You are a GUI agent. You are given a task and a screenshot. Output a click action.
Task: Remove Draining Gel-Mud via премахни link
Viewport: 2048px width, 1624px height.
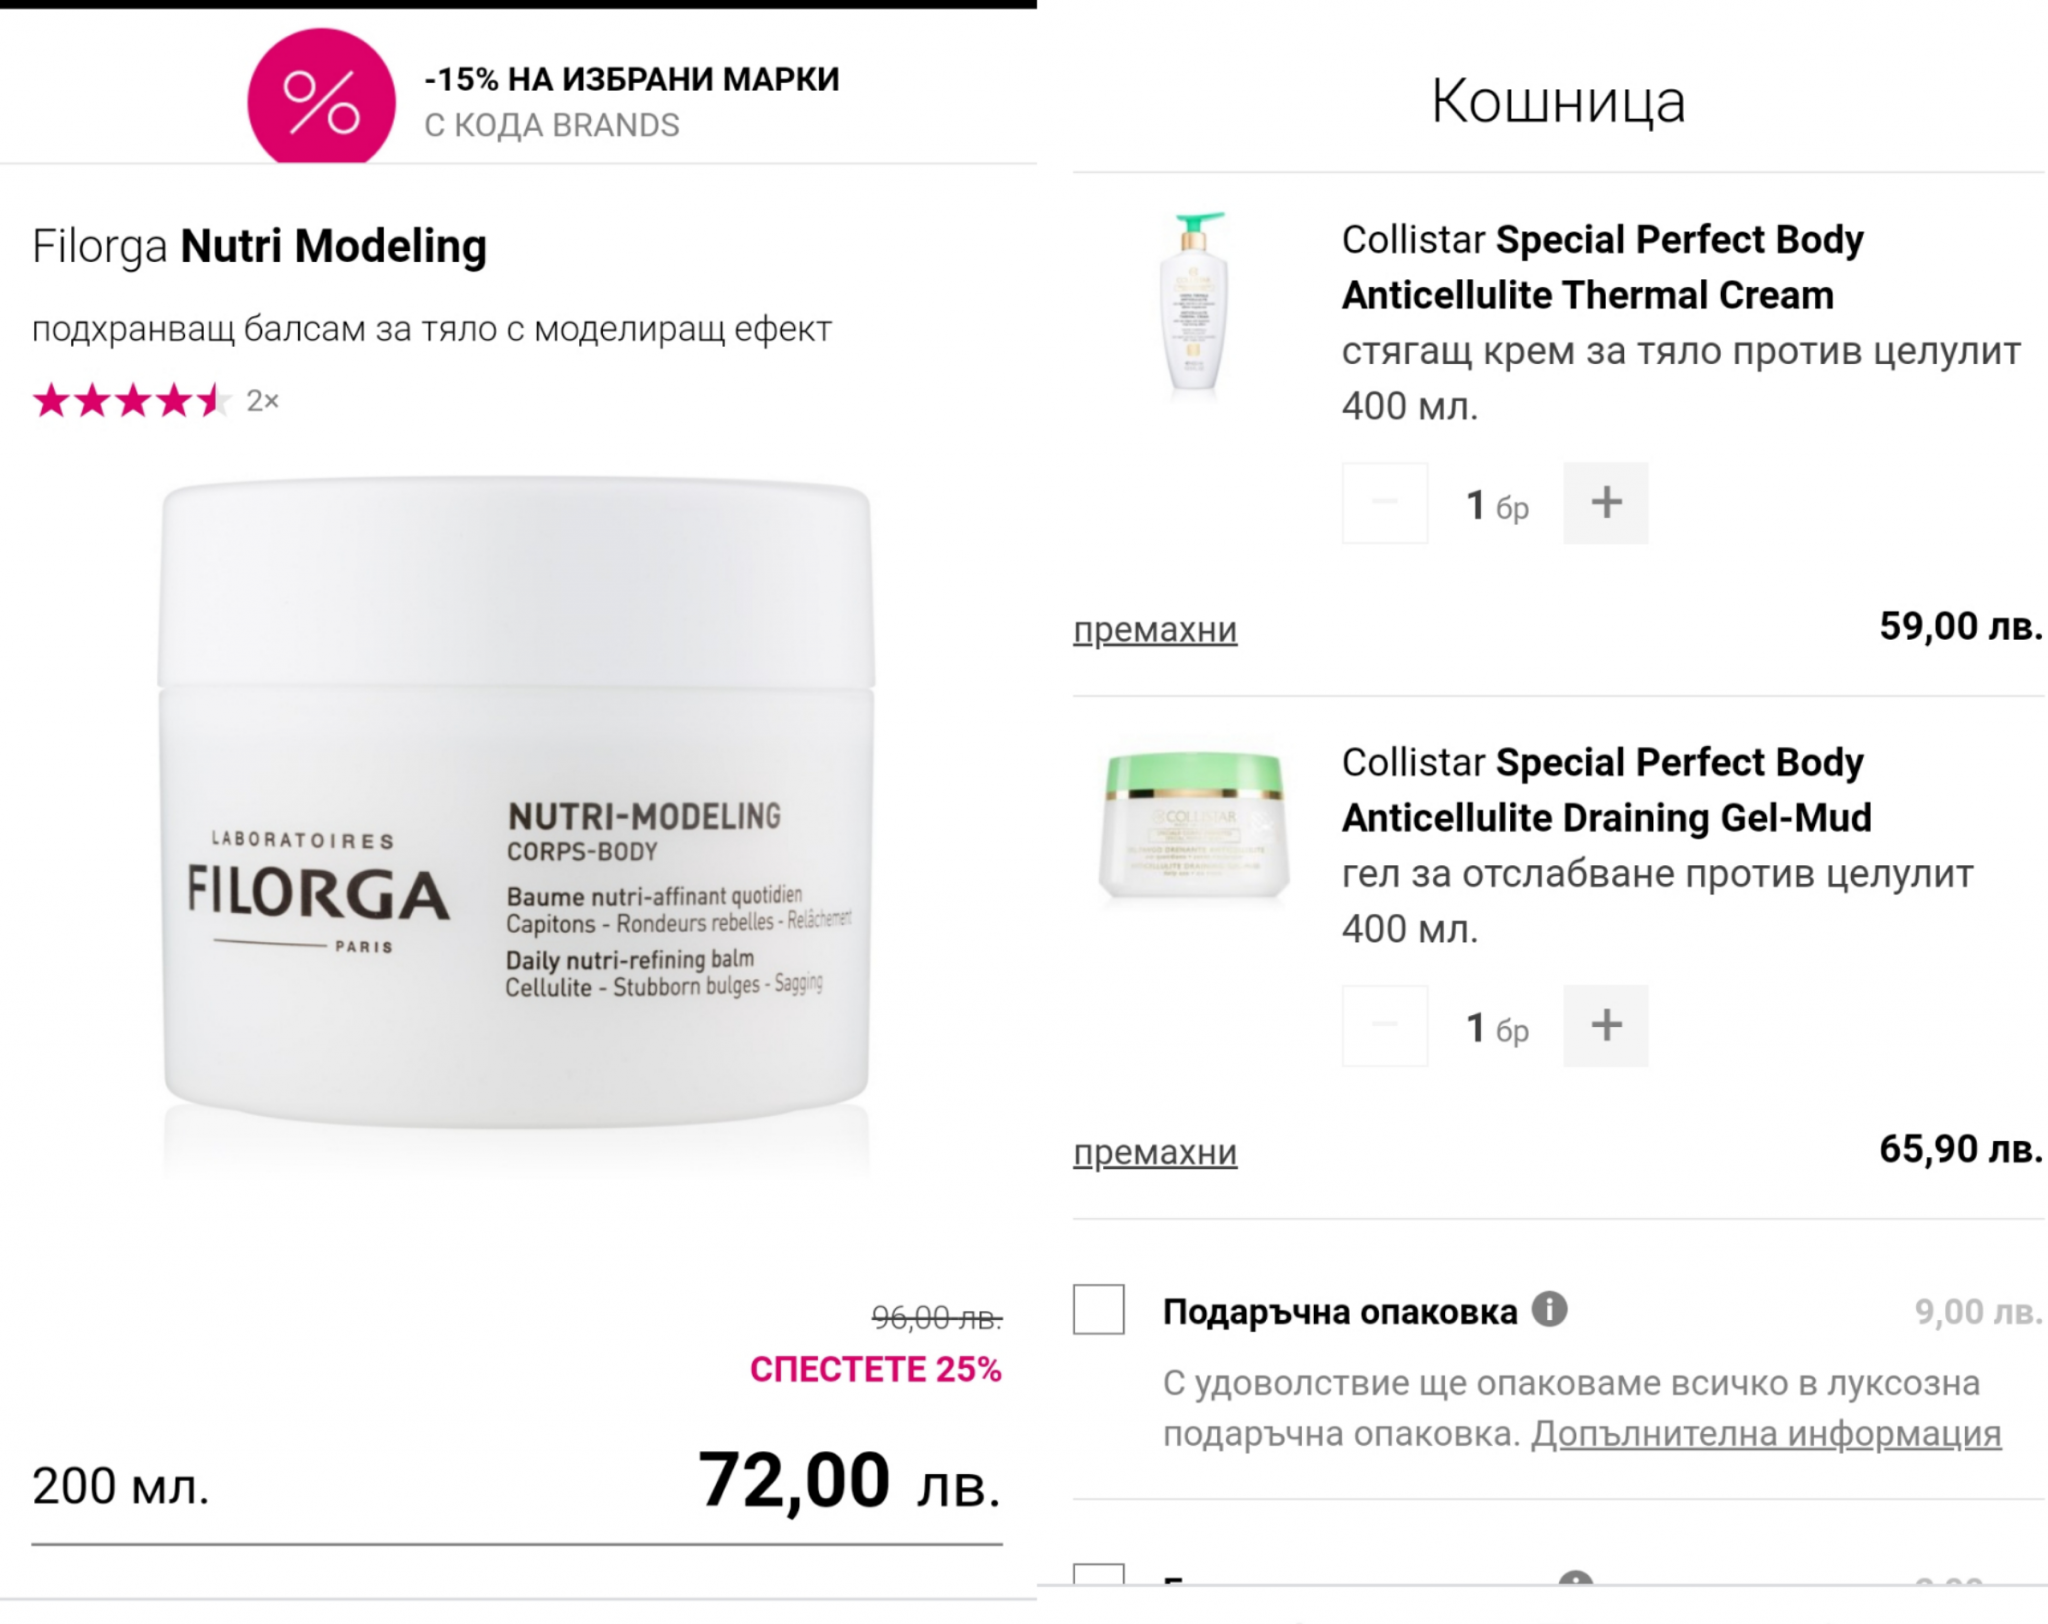[x=1155, y=1153]
